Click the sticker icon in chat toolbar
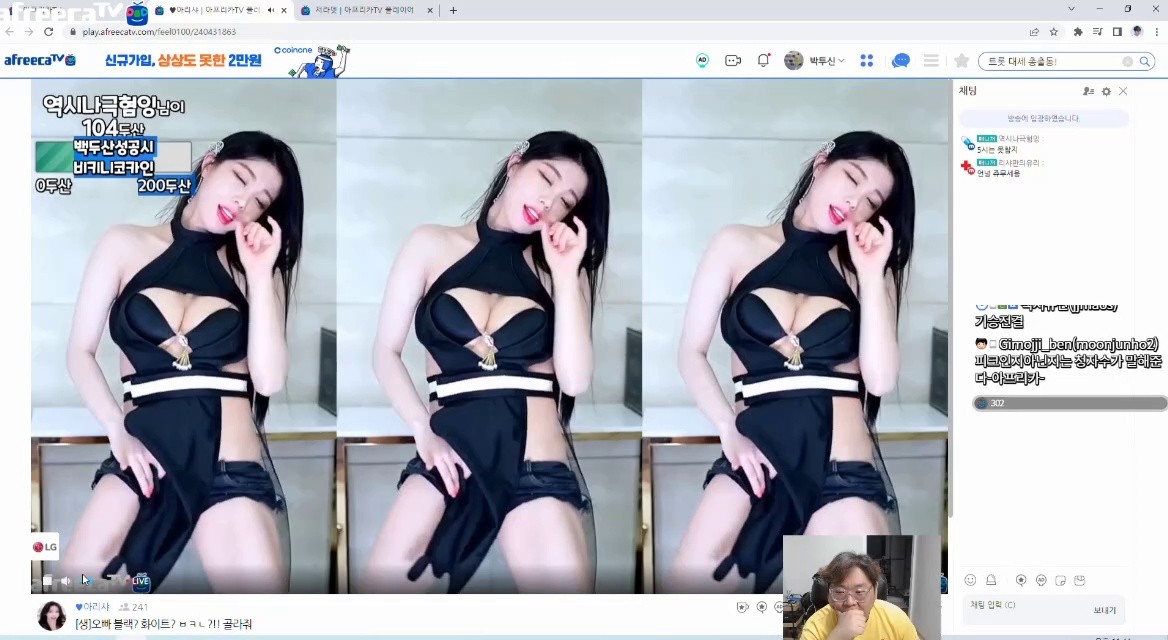 coord(1060,580)
